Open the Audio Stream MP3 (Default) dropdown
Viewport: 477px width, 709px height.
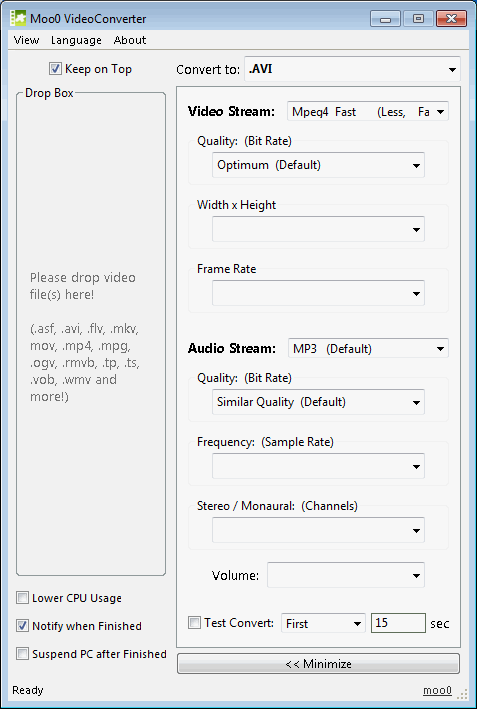368,349
